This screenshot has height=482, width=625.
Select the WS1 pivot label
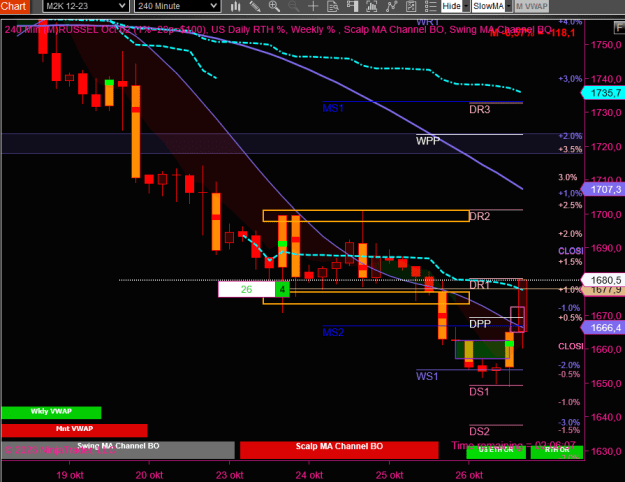[x=427, y=376]
